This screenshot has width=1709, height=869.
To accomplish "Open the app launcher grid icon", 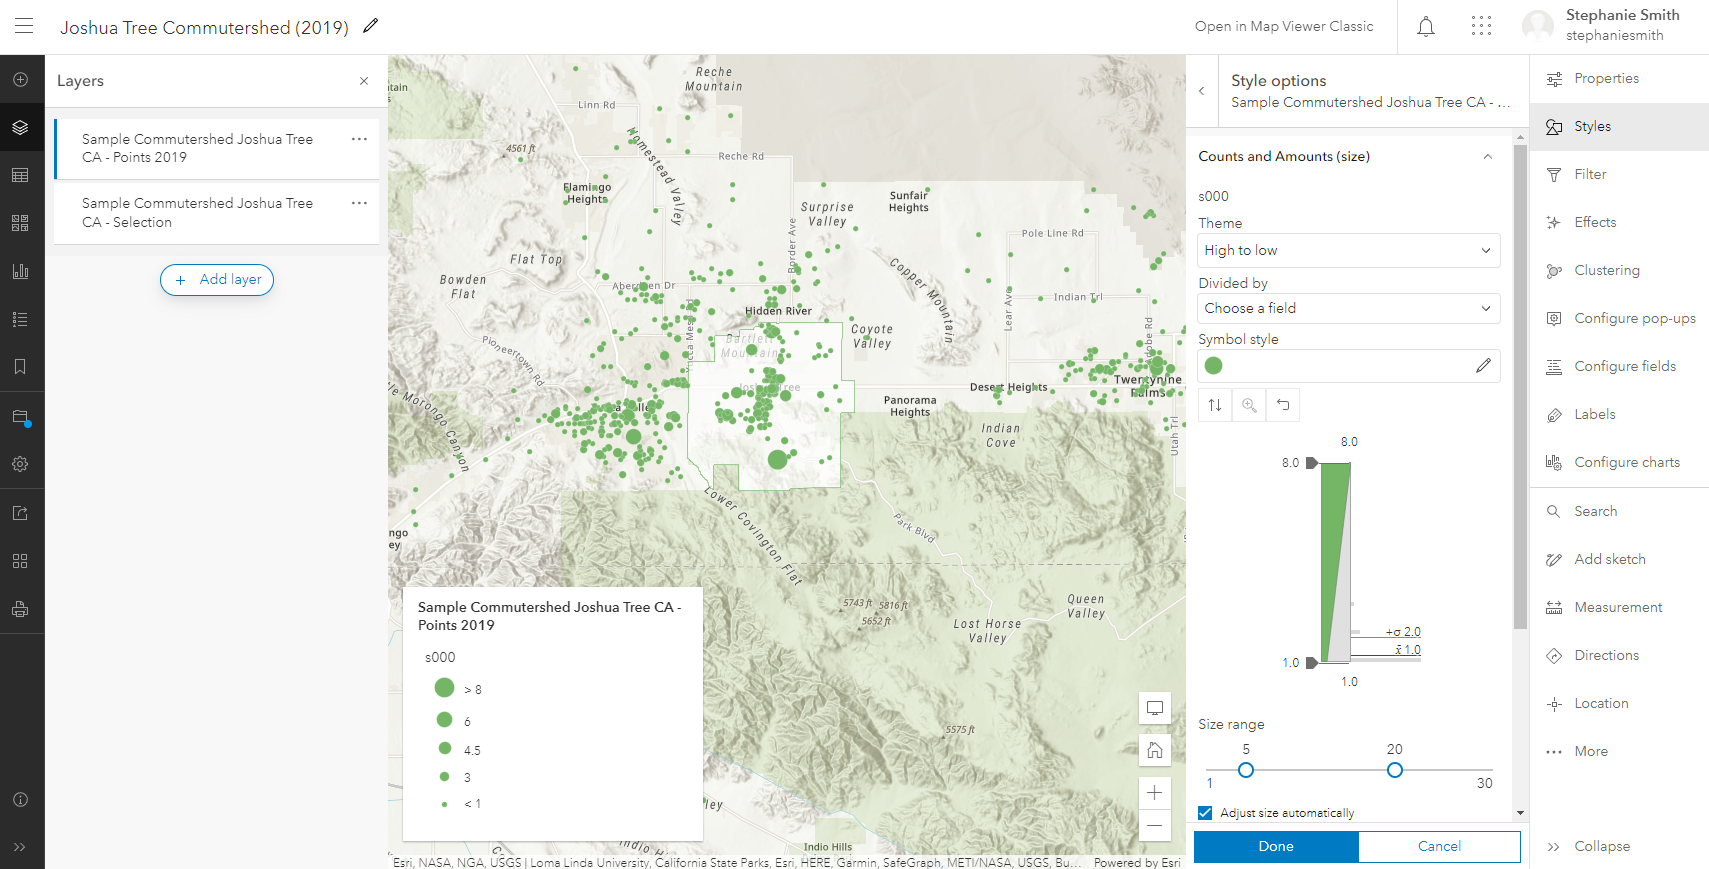I will [x=1481, y=27].
